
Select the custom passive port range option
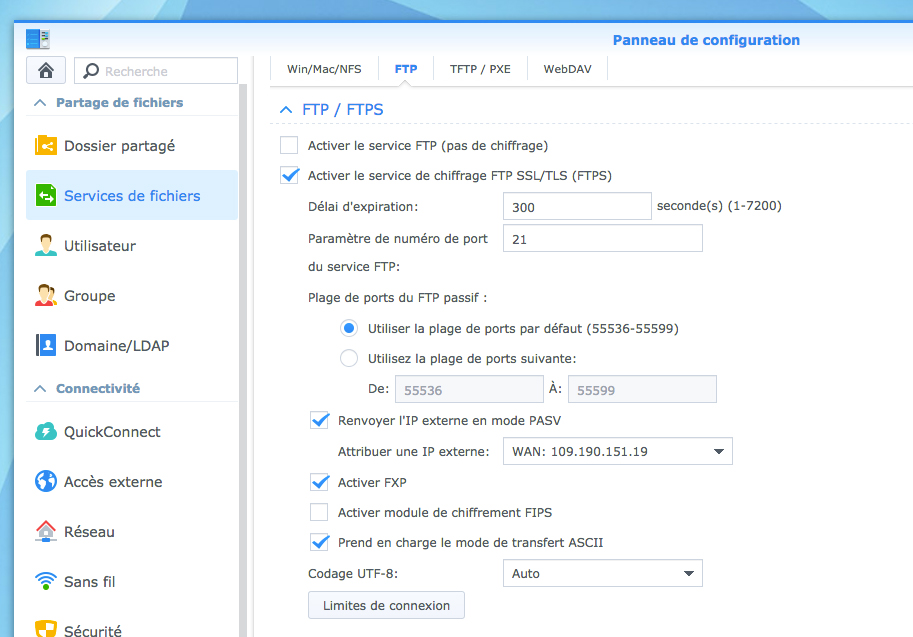tap(349, 358)
